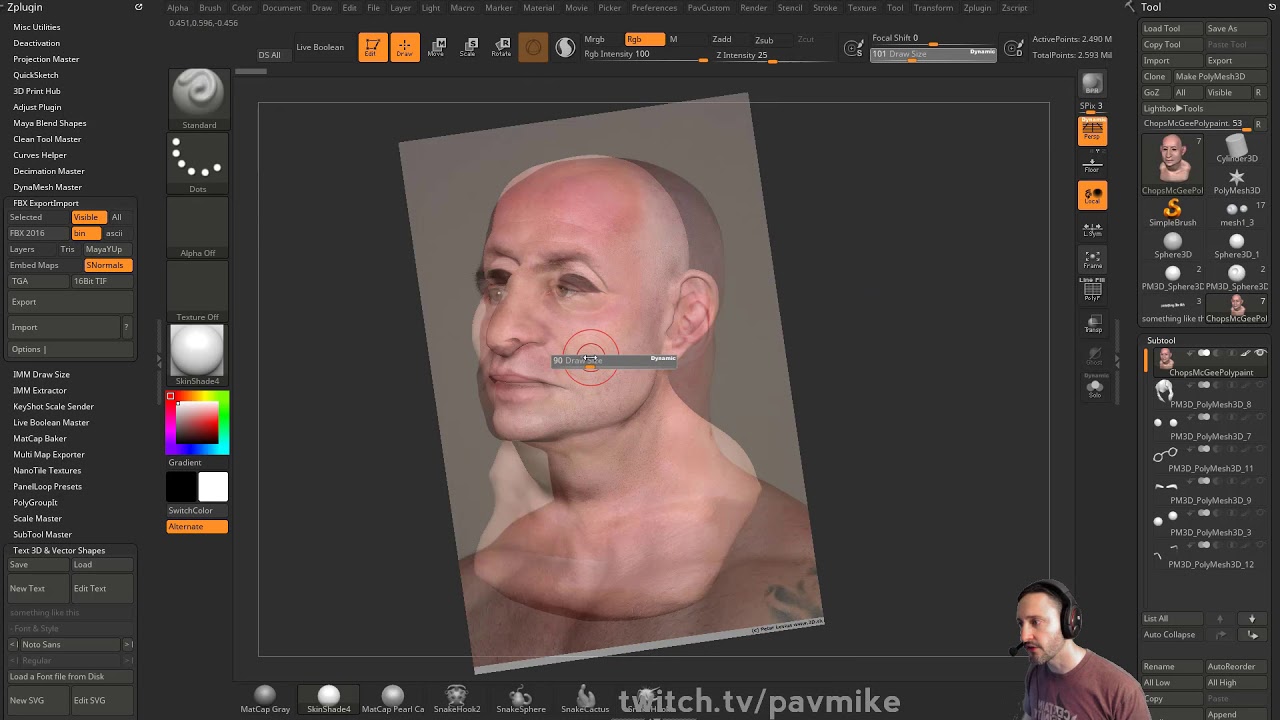Collapse the Subtool panel header

(1161, 340)
